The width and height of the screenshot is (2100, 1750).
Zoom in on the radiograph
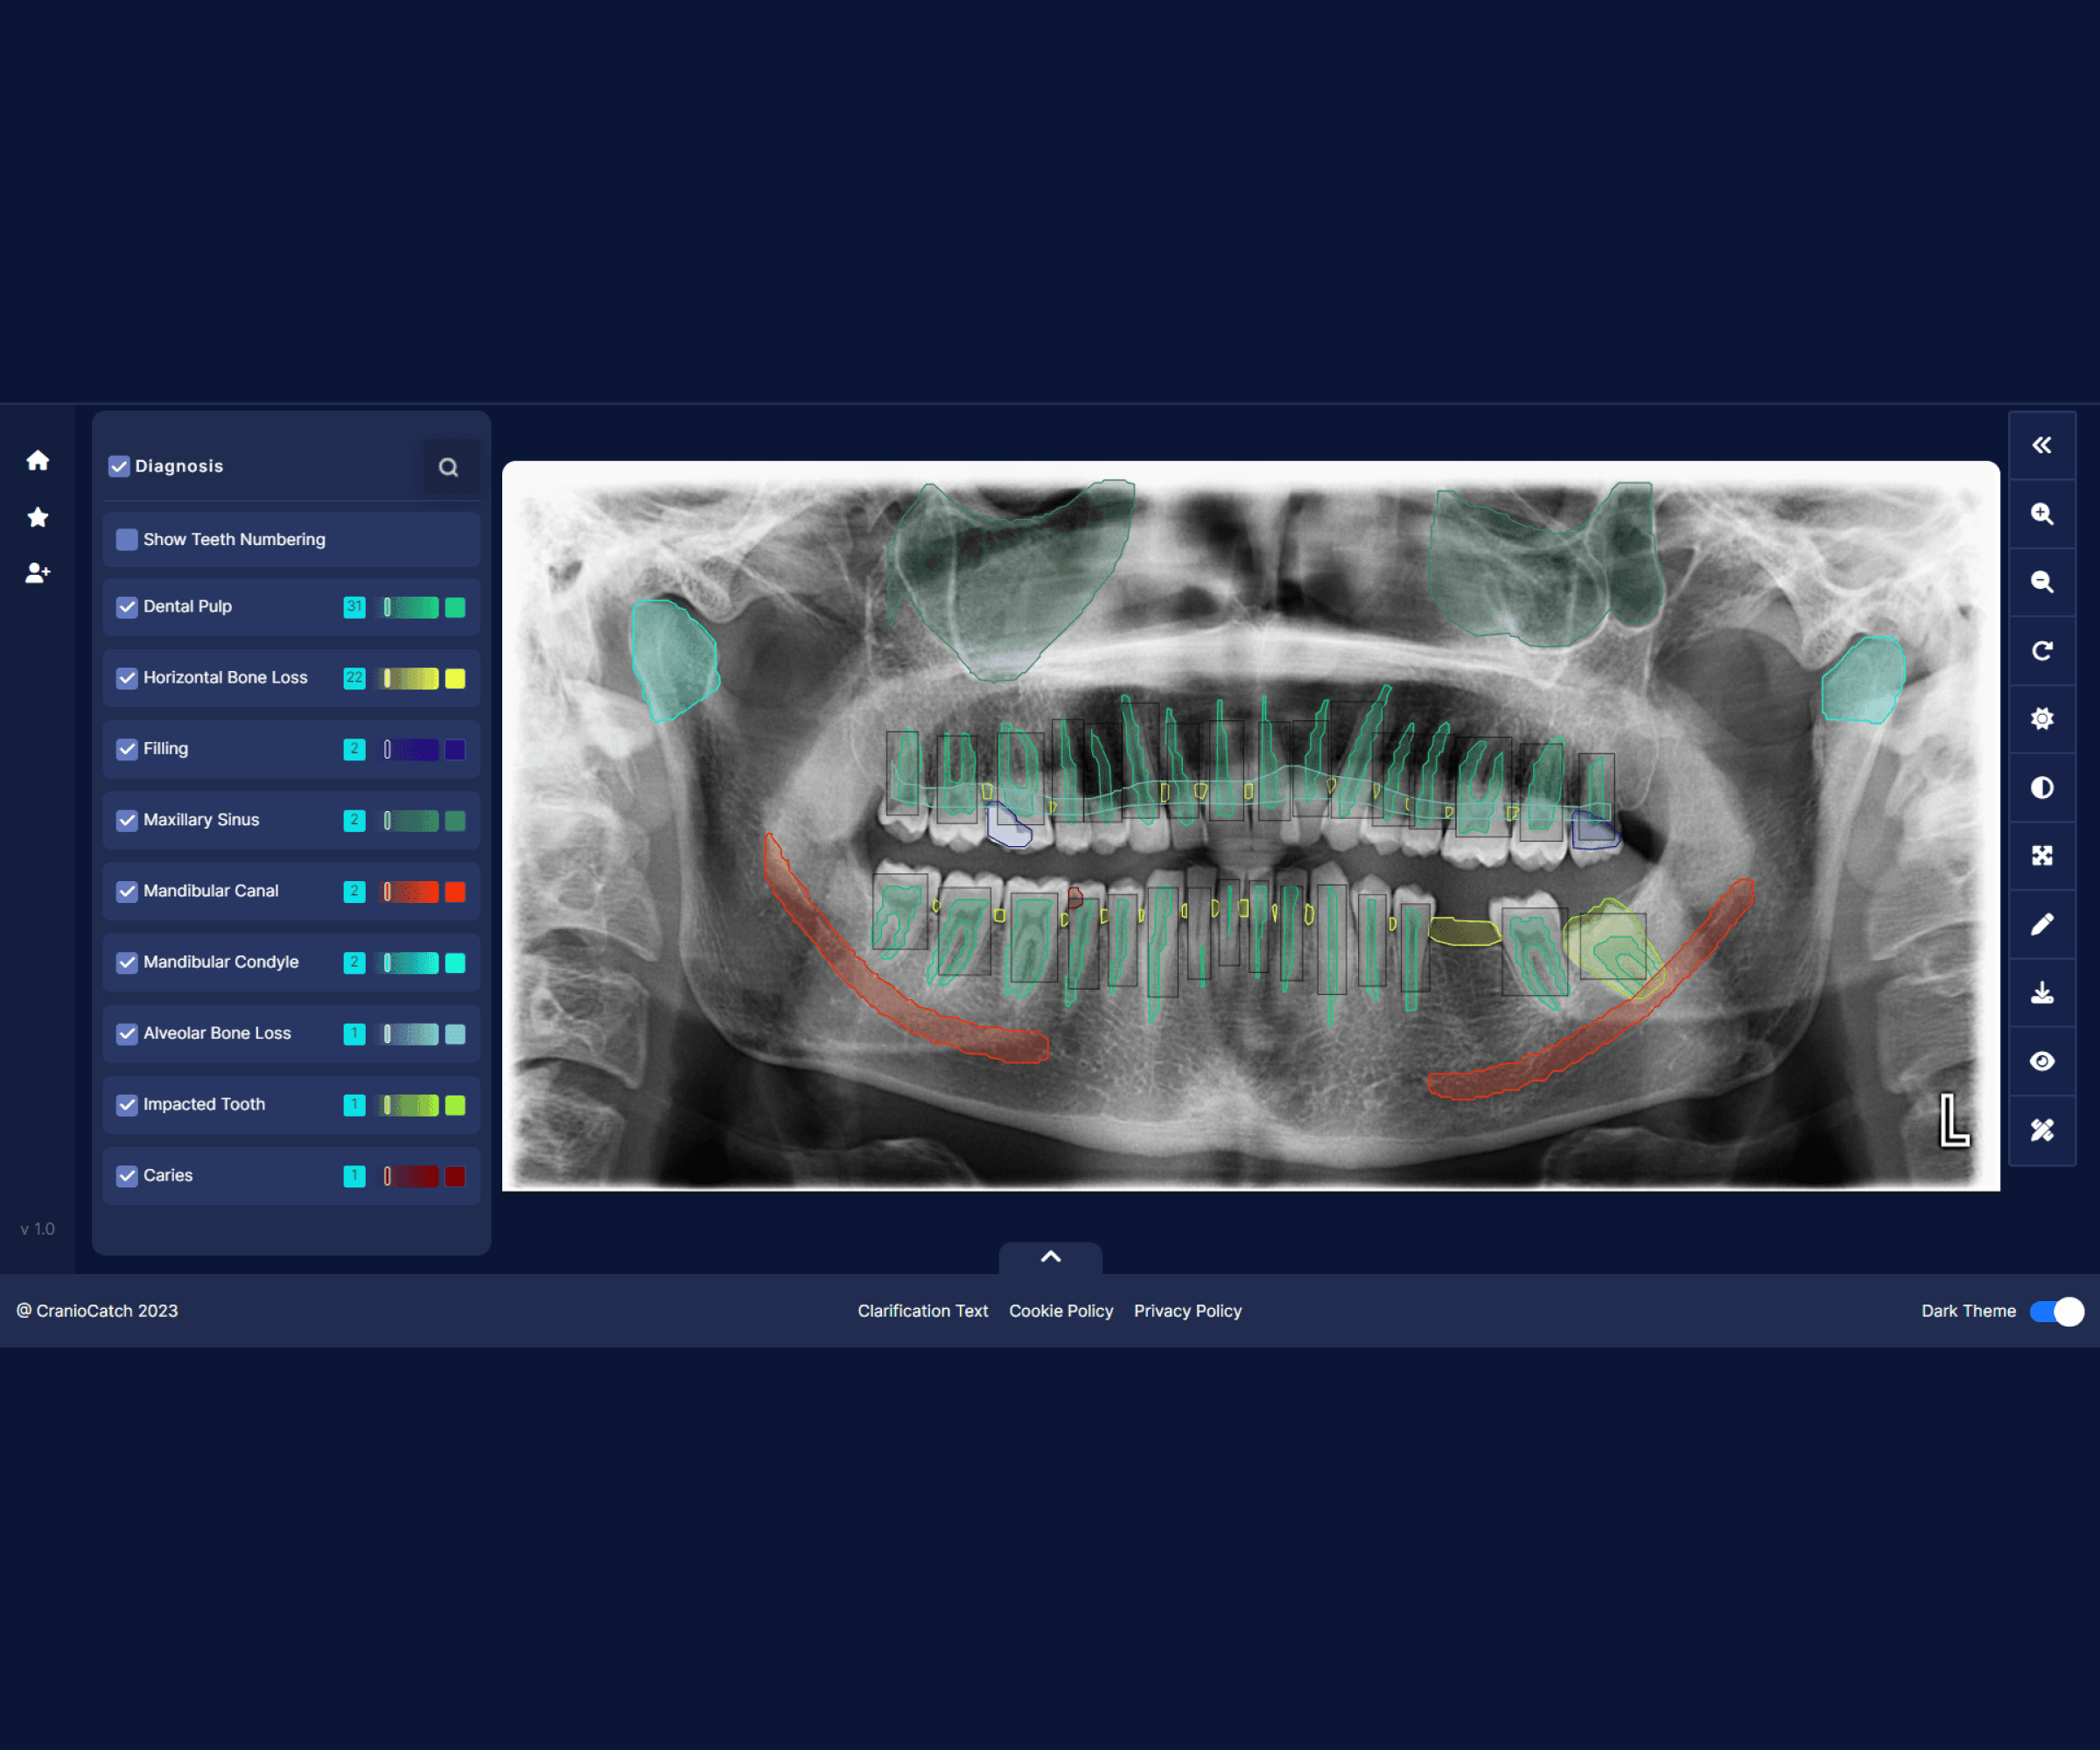pyautogui.click(x=2042, y=514)
